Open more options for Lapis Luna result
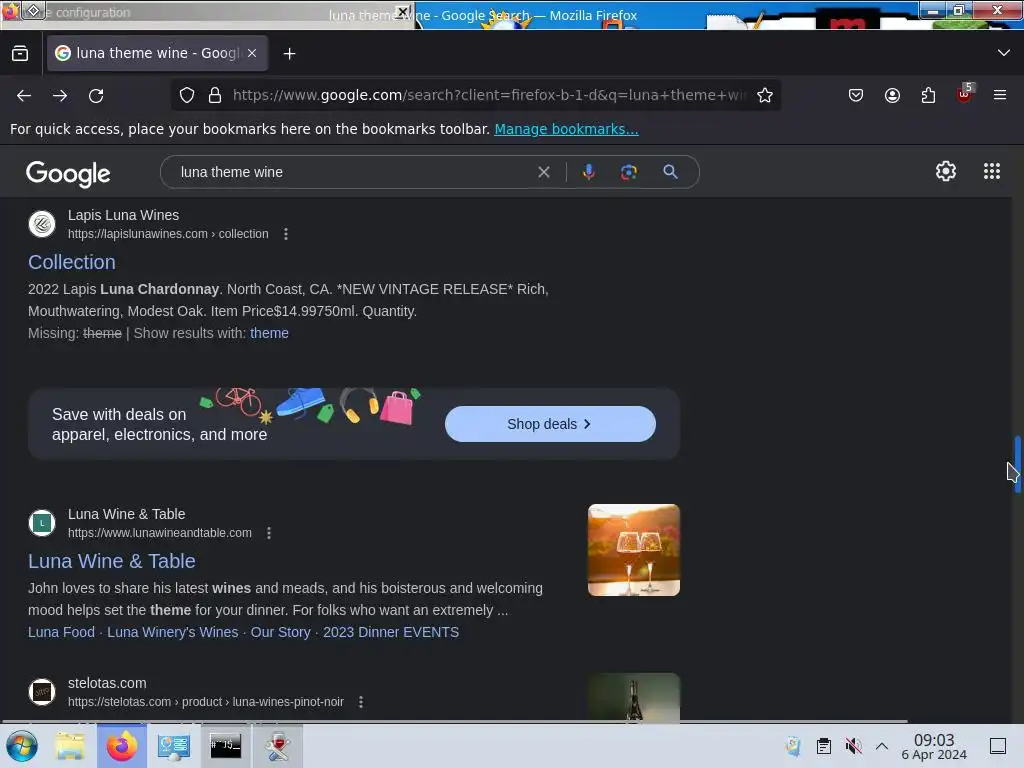This screenshot has height=768, width=1024. coord(286,234)
